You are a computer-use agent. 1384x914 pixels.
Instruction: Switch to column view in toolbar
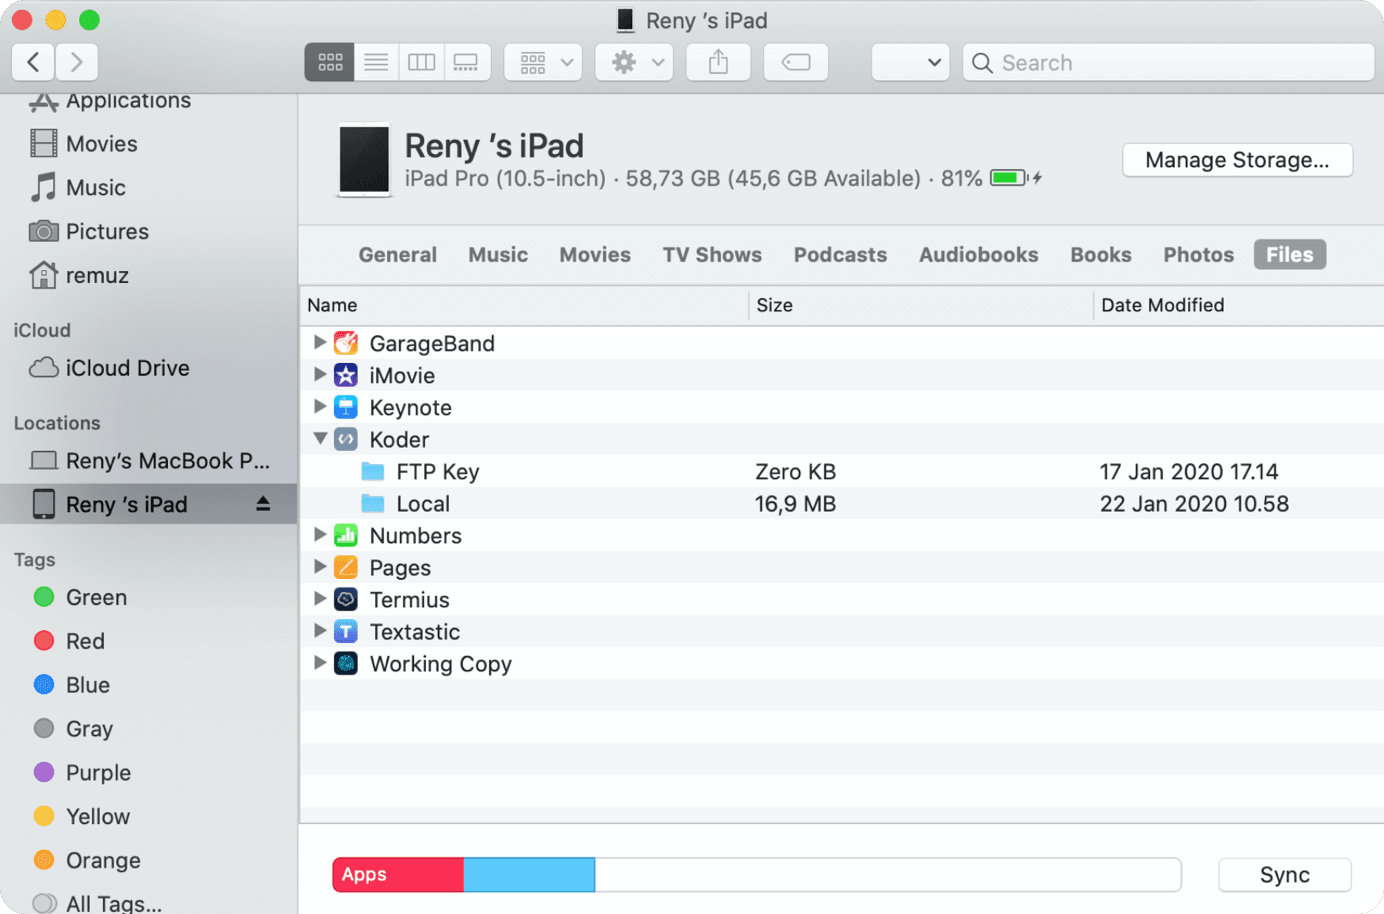click(421, 62)
